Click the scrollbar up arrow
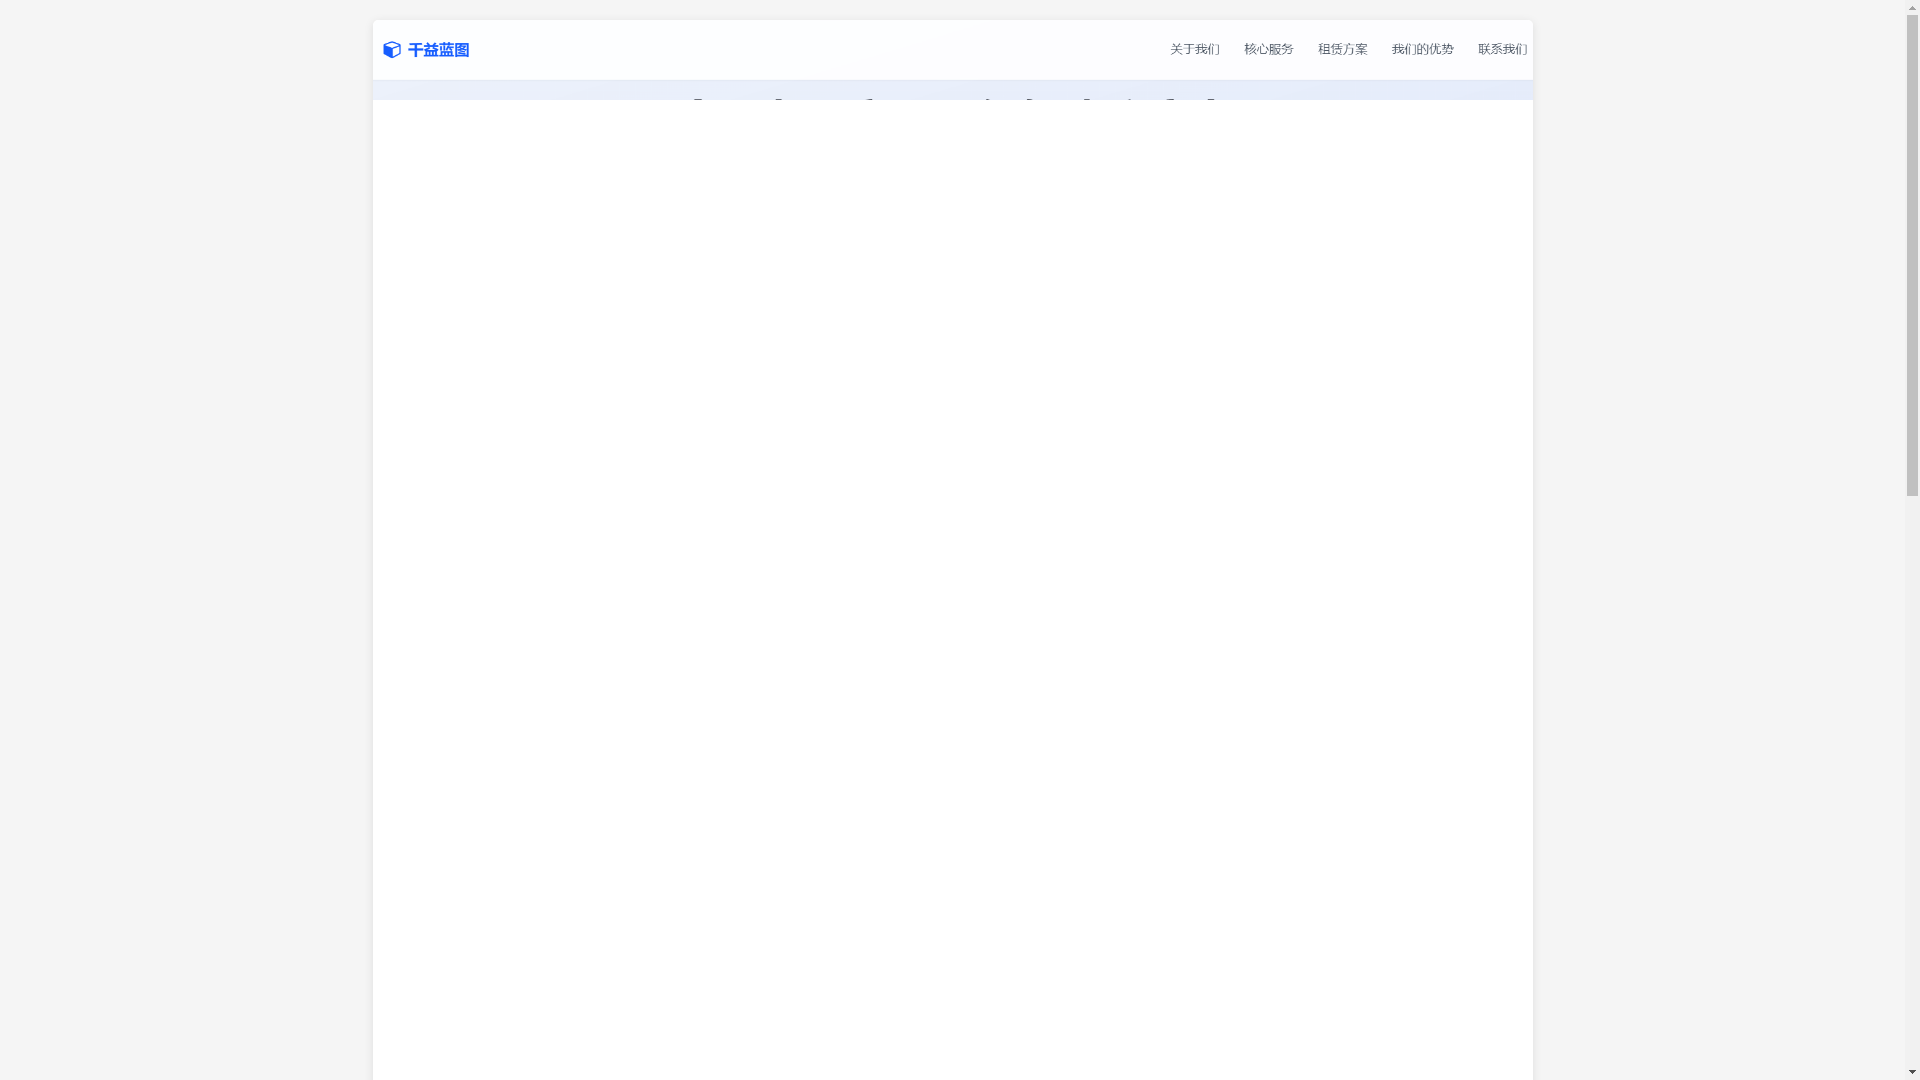Image resolution: width=1920 pixels, height=1080 pixels. pyautogui.click(x=1912, y=6)
